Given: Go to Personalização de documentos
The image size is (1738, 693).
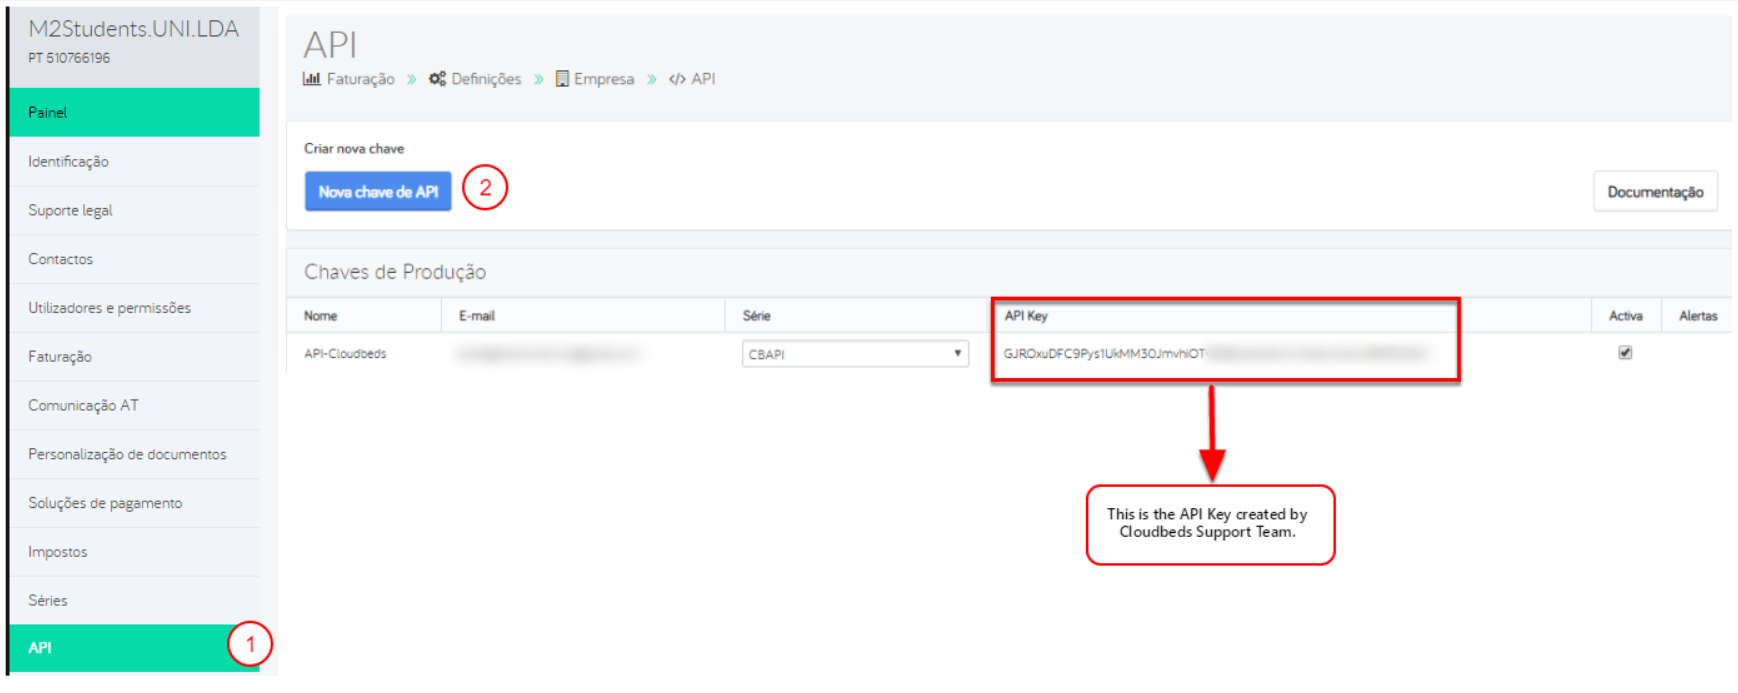Looking at the screenshot, I should click(127, 454).
